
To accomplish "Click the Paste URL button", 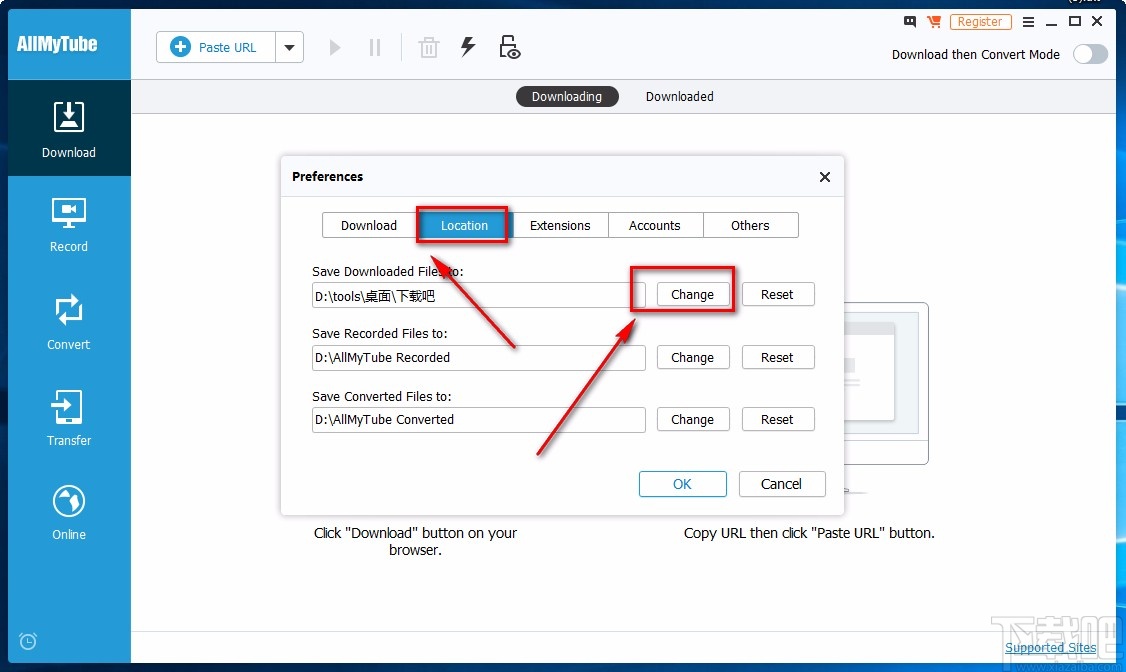I will [x=215, y=47].
